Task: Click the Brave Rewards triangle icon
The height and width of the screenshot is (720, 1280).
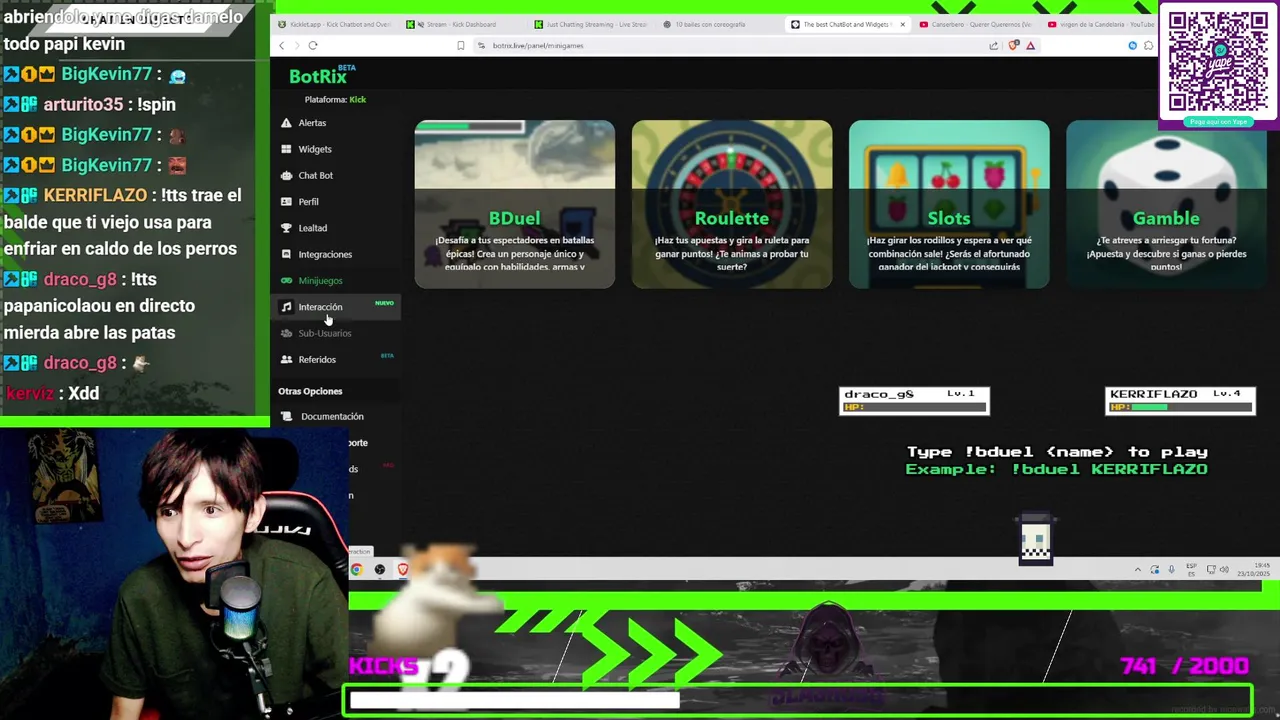Action: (1030, 45)
